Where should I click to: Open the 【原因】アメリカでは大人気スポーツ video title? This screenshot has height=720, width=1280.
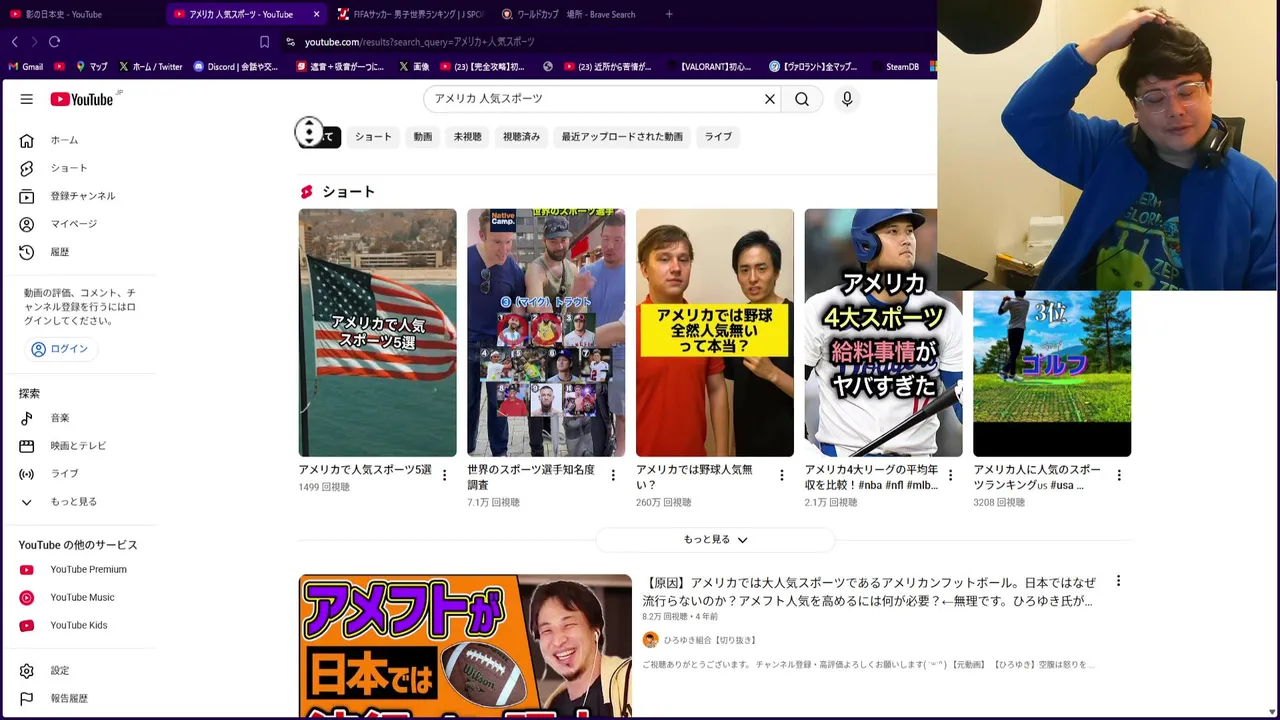(868, 592)
